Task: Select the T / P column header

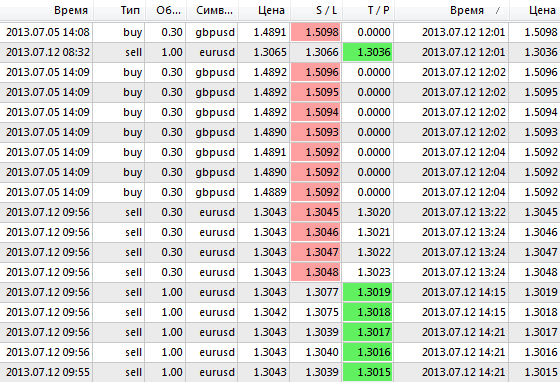Action: click(x=369, y=10)
